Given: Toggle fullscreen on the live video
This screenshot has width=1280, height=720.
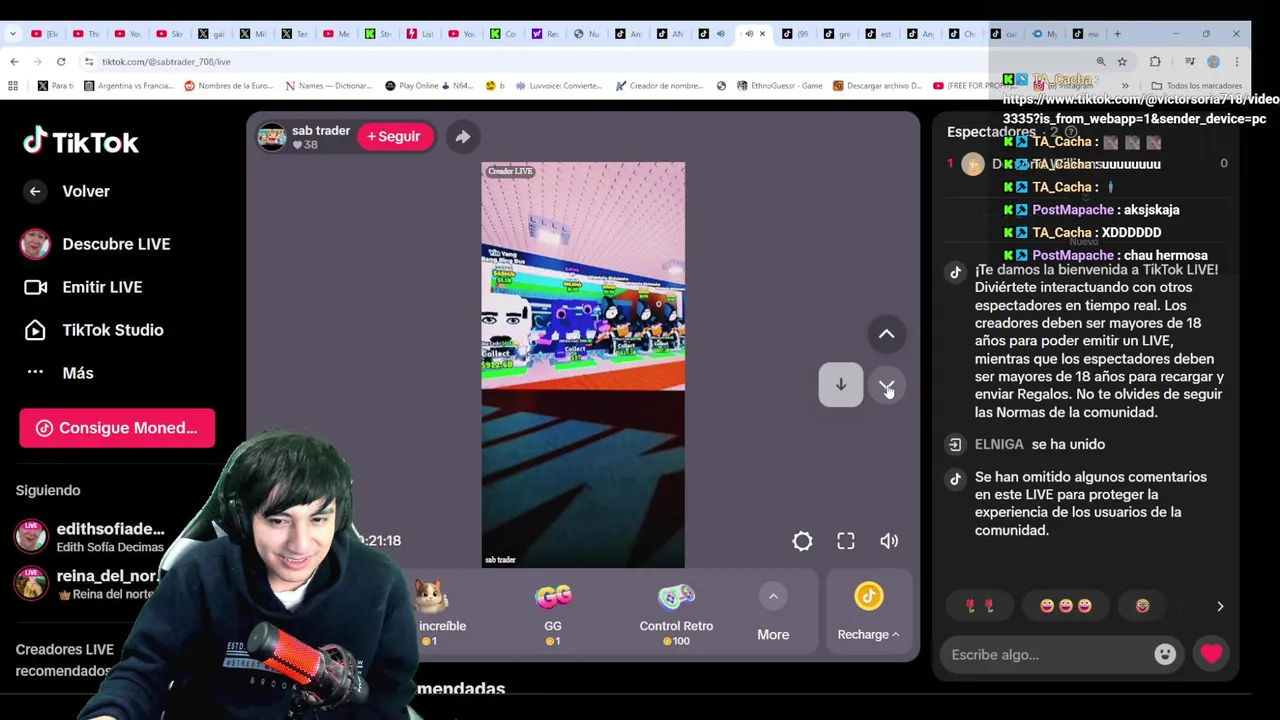Looking at the screenshot, I should 846,541.
